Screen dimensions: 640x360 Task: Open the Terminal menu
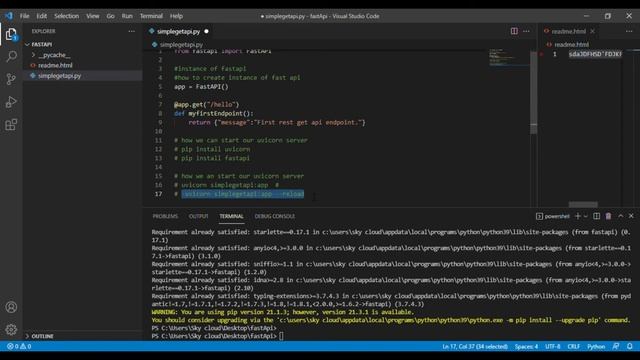[151, 16]
